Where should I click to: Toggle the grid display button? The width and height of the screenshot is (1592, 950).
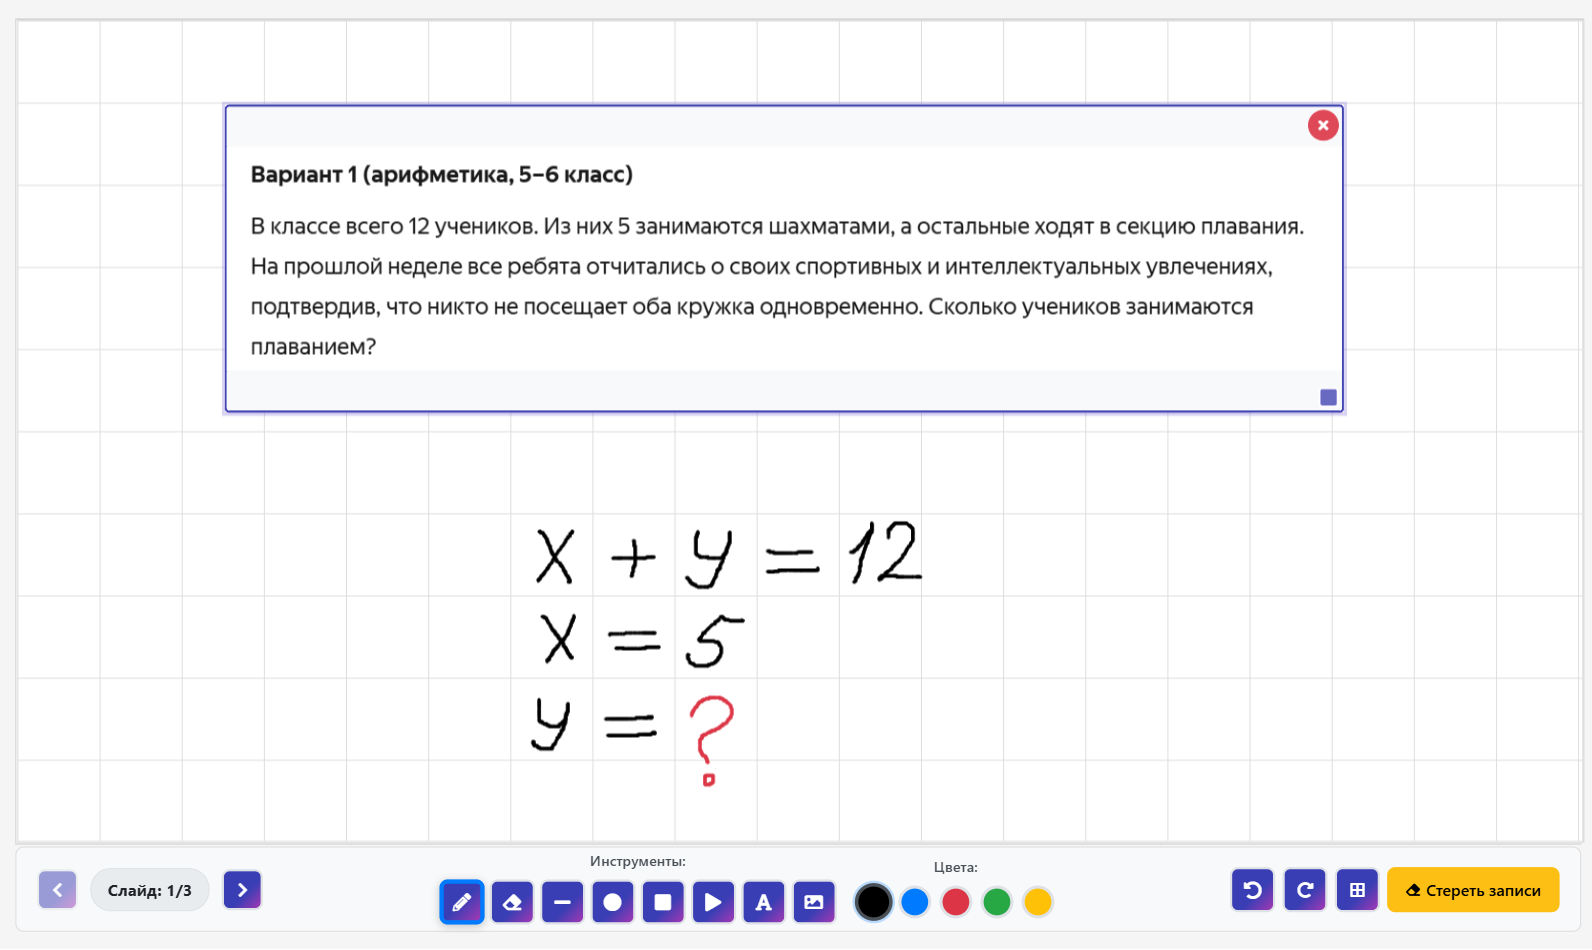coord(1357,890)
